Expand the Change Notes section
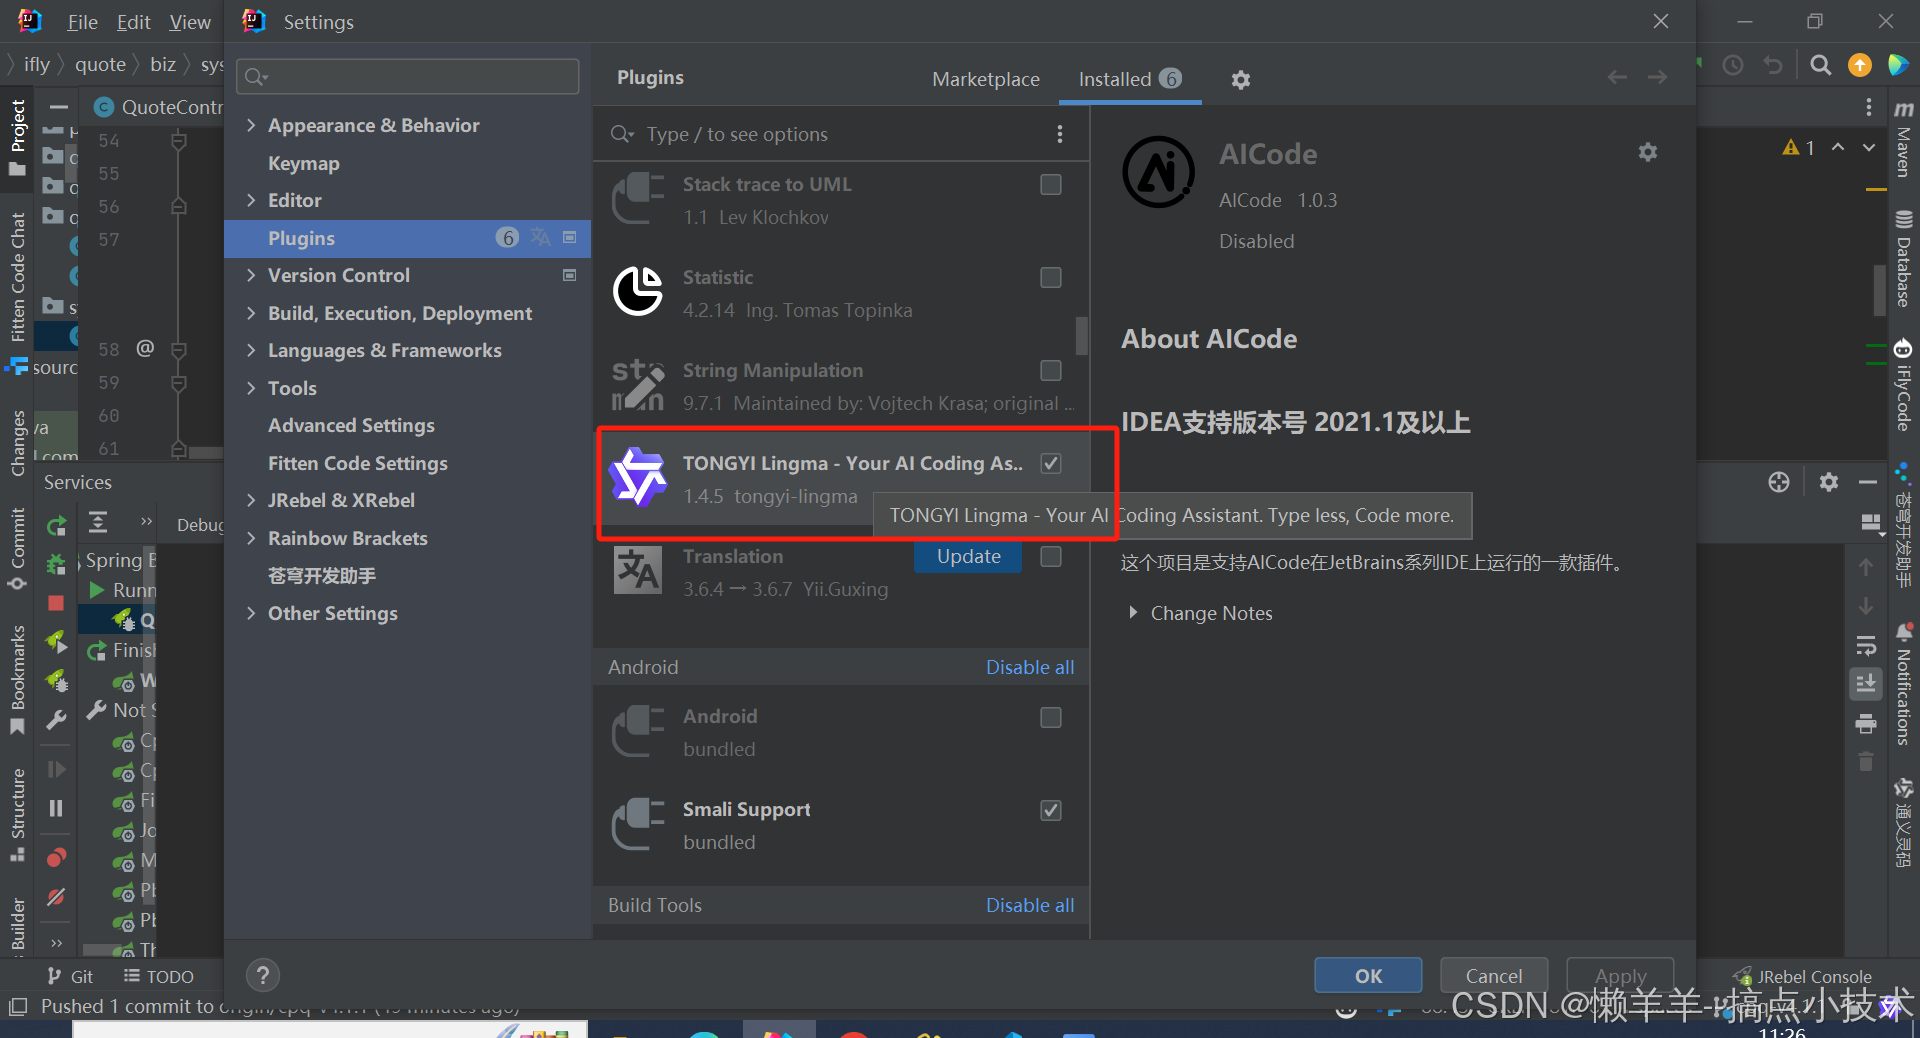This screenshot has width=1920, height=1038. pos(1133,612)
